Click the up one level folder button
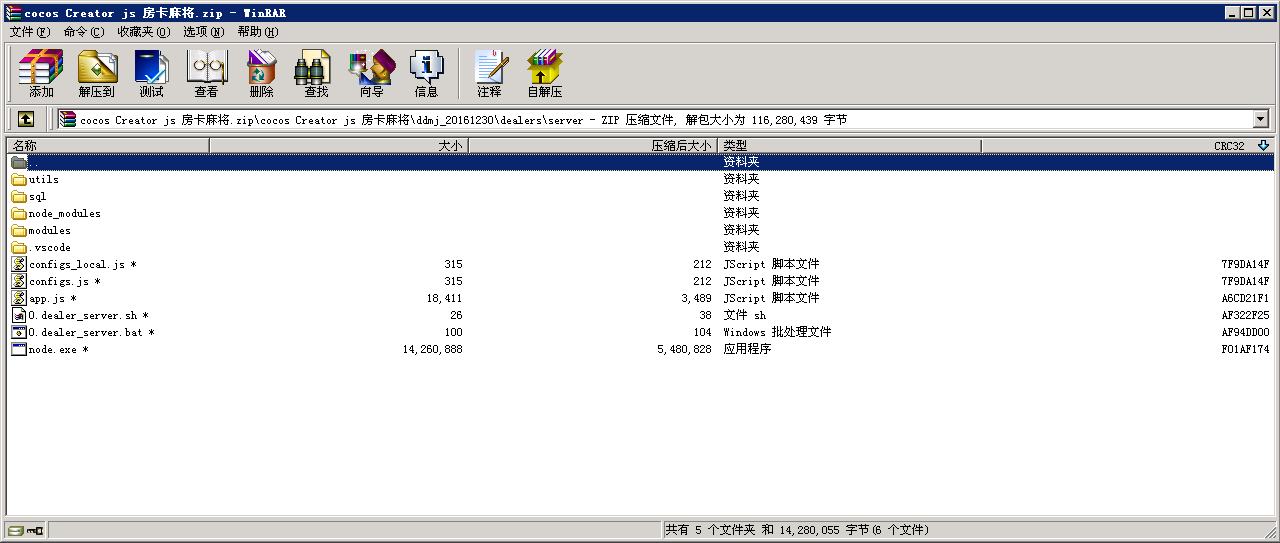Viewport: 1280px width, 543px height. [x=26, y=119]
